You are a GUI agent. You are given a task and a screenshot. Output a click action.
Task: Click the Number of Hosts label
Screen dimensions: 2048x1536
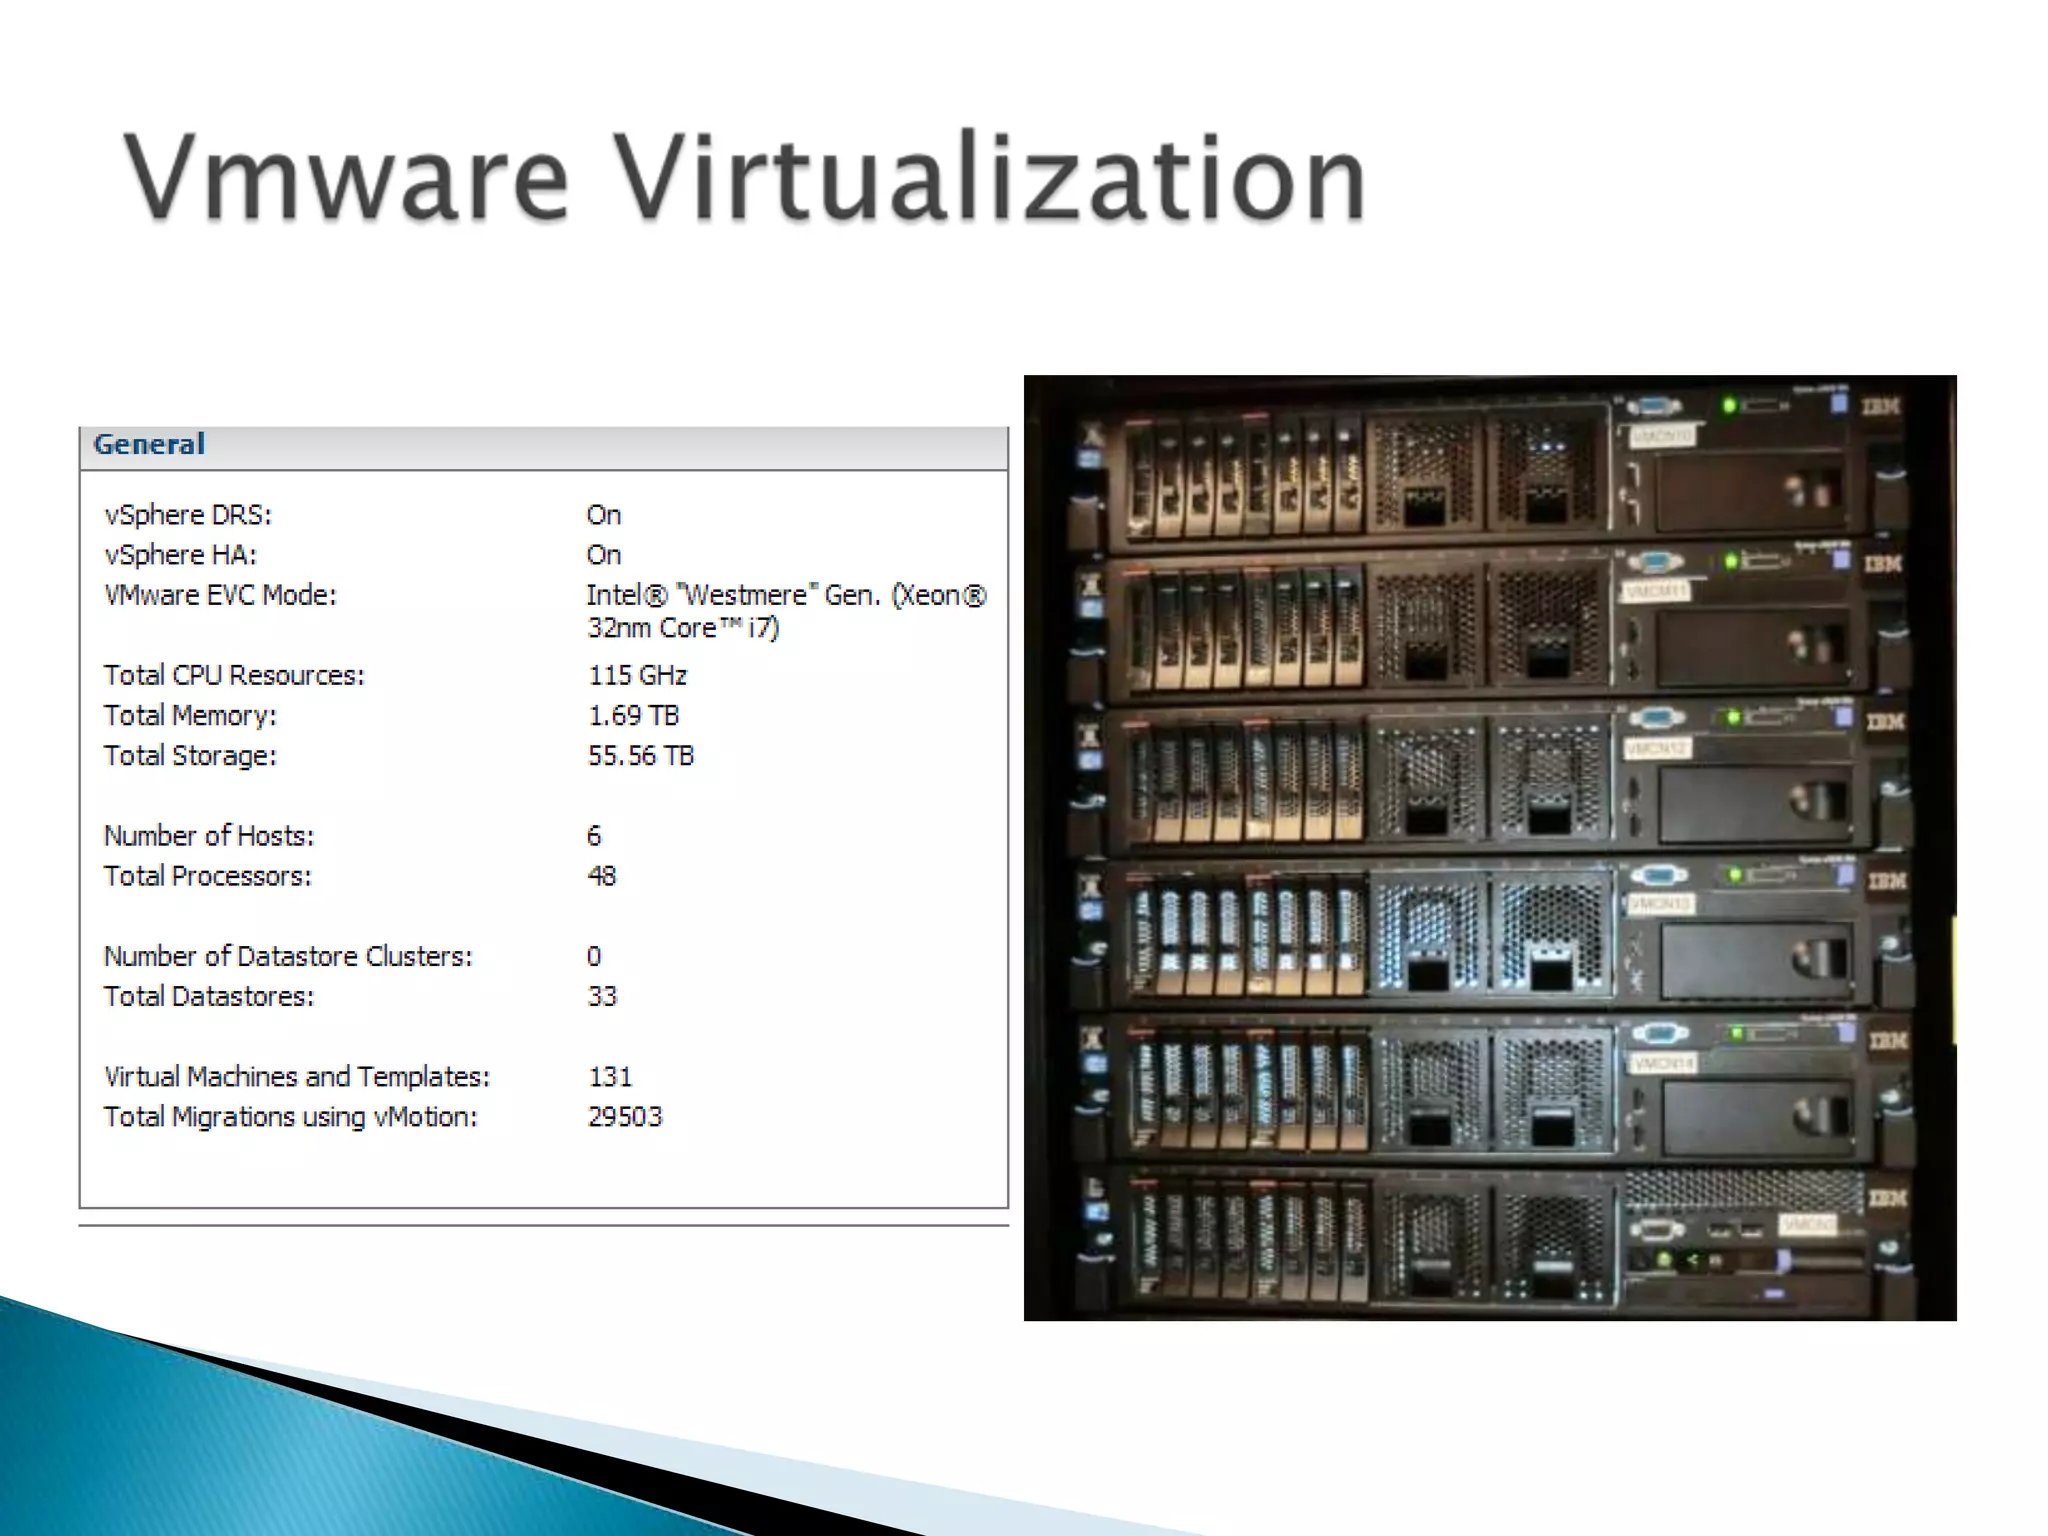208,836
